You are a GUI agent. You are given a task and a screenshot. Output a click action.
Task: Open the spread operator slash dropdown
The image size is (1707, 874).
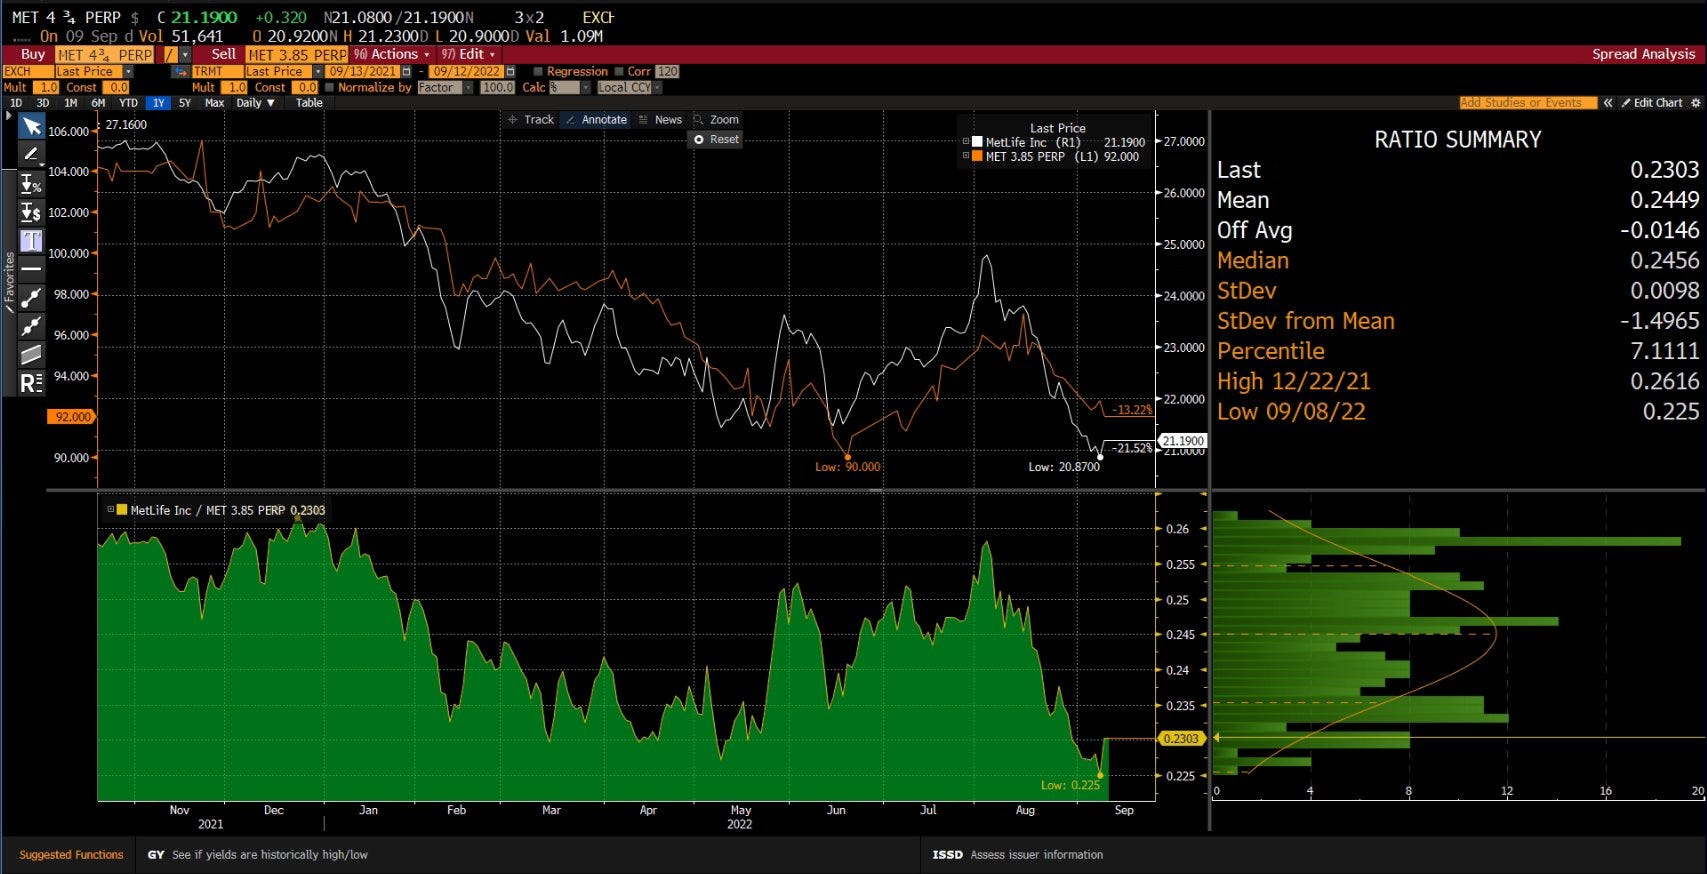pyautogui.click(x=185, y=55)
